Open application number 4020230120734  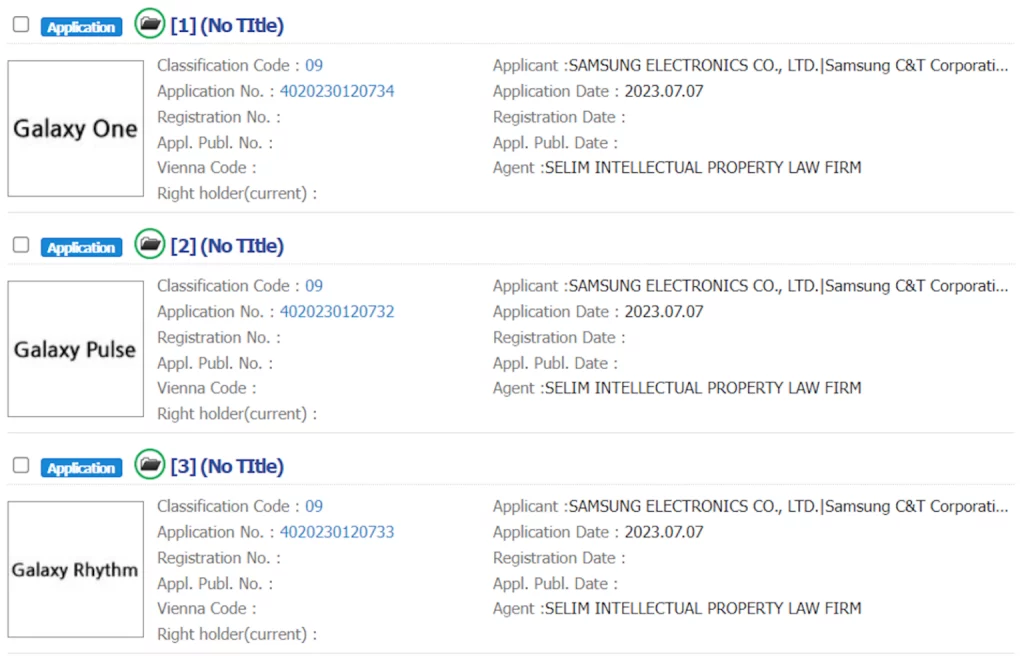337,91
